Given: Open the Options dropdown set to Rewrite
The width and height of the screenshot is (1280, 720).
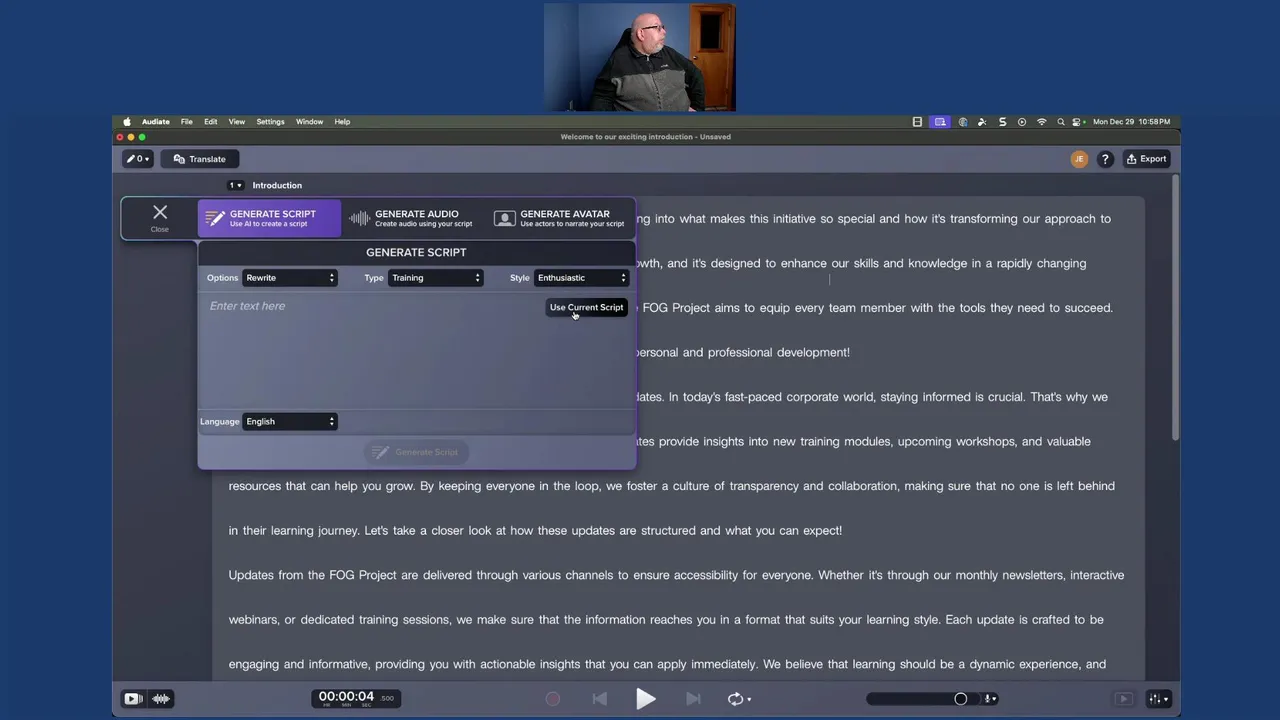Looking at the screenshot, I should (290, 278).
